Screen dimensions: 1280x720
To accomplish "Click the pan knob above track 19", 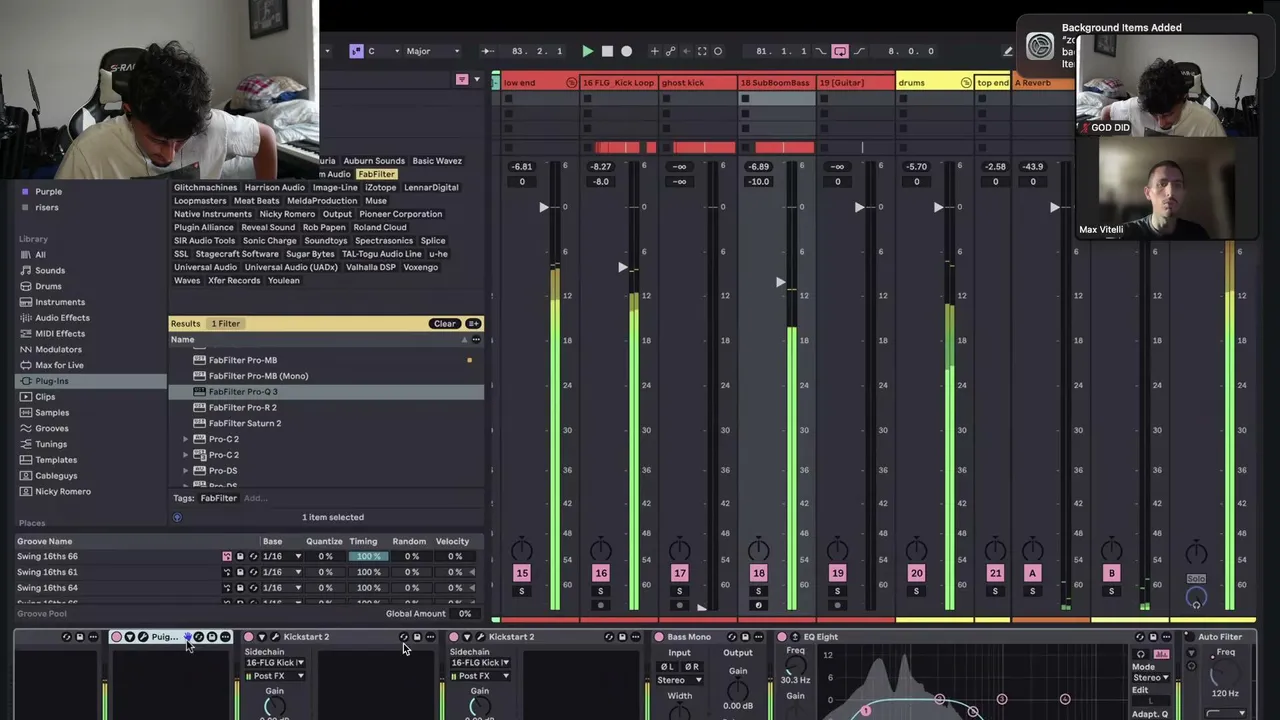I will (x=838, y=550).
